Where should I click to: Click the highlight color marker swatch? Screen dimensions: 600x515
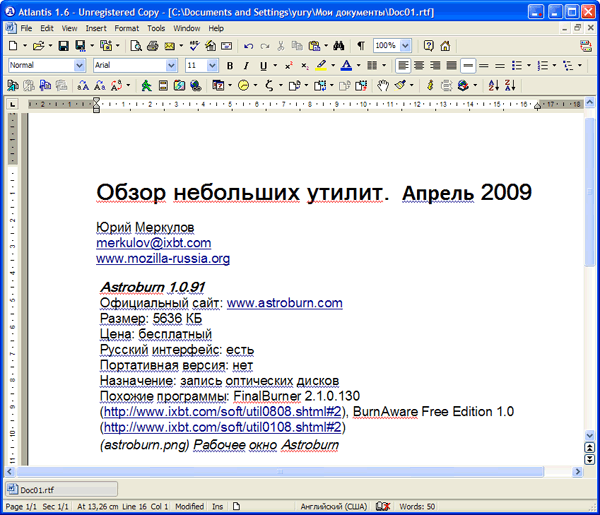321,66
